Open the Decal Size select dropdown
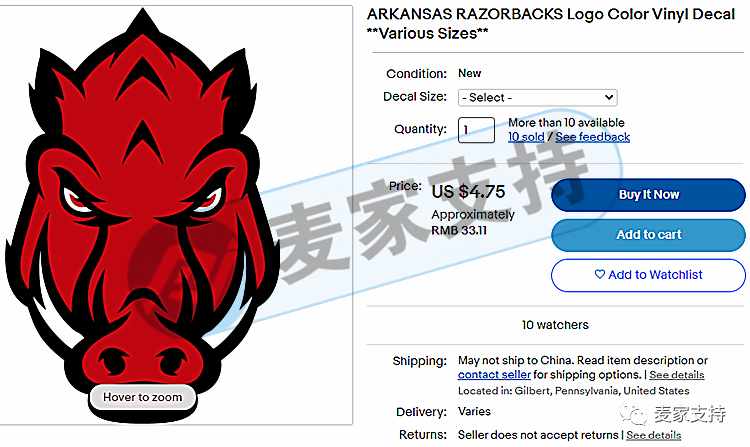 538,98
